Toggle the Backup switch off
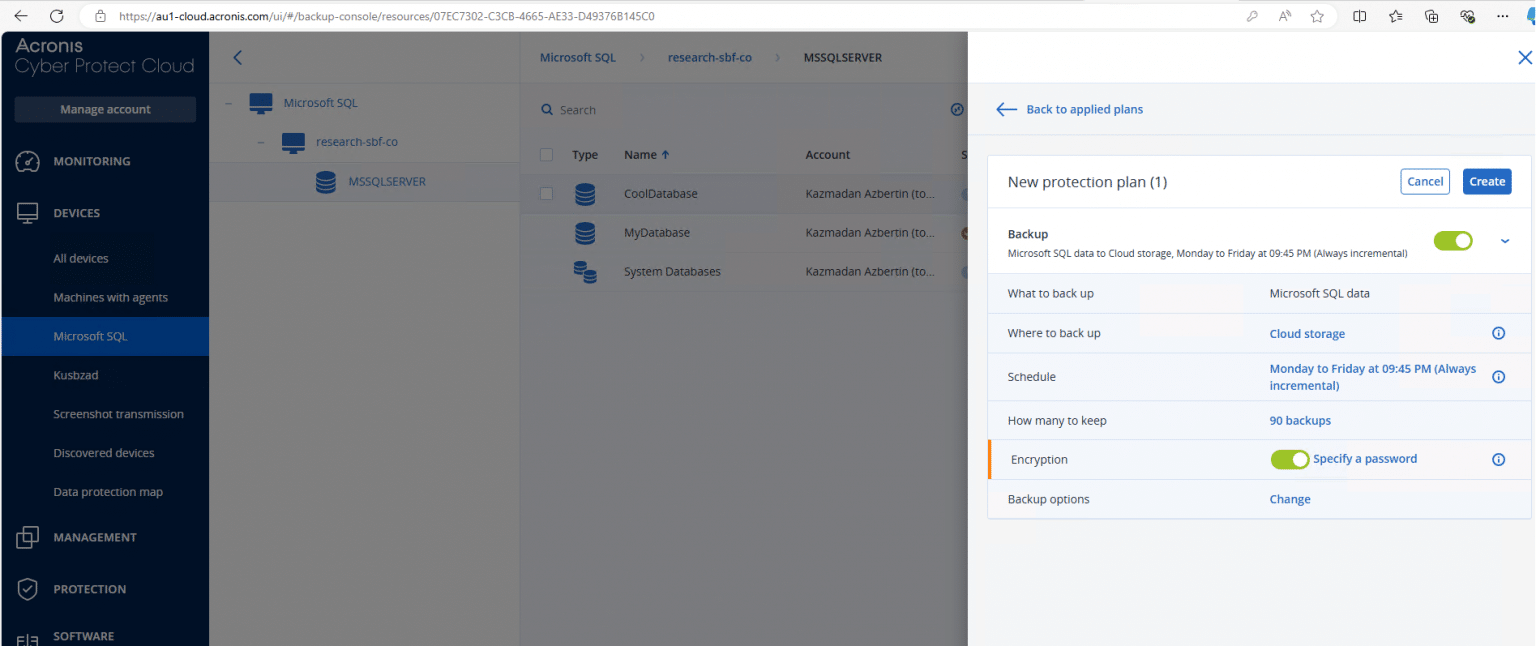 1453,240
